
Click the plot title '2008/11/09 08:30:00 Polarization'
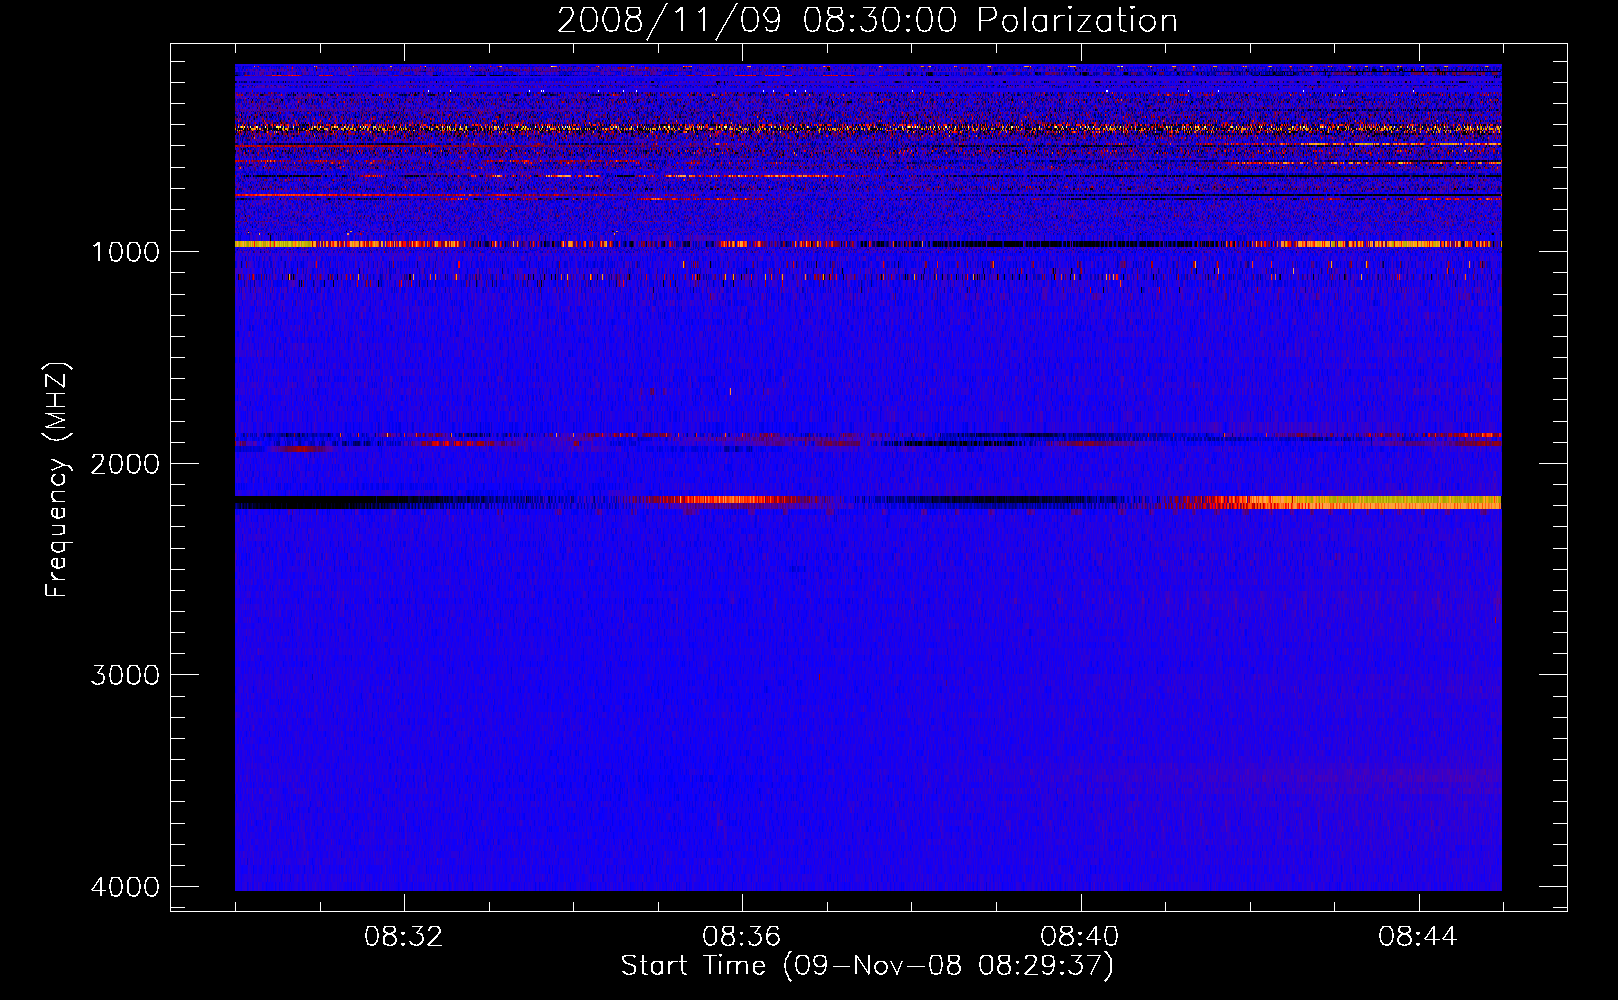click(x=867, y=20)
